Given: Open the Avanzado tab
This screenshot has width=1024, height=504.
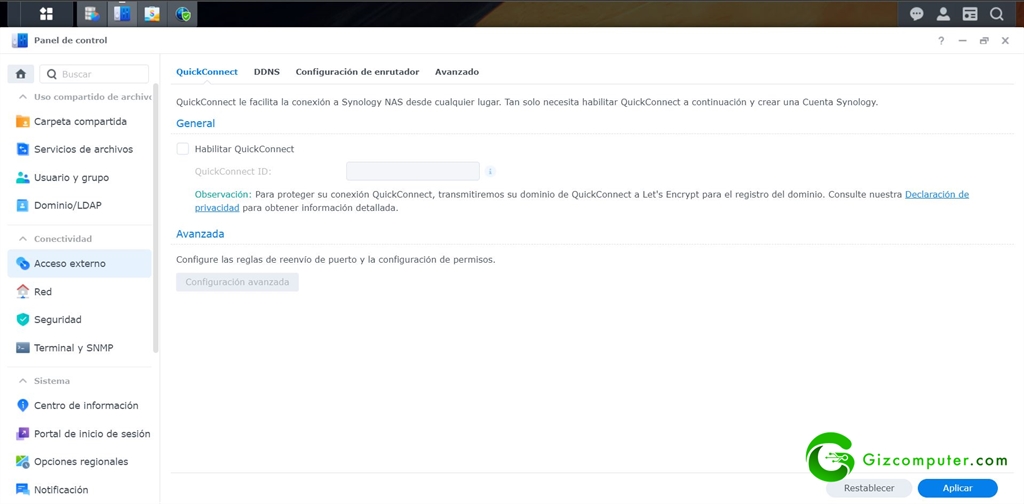Looking at the screenshot, I should pyautogui.click(x=457, y=72).
